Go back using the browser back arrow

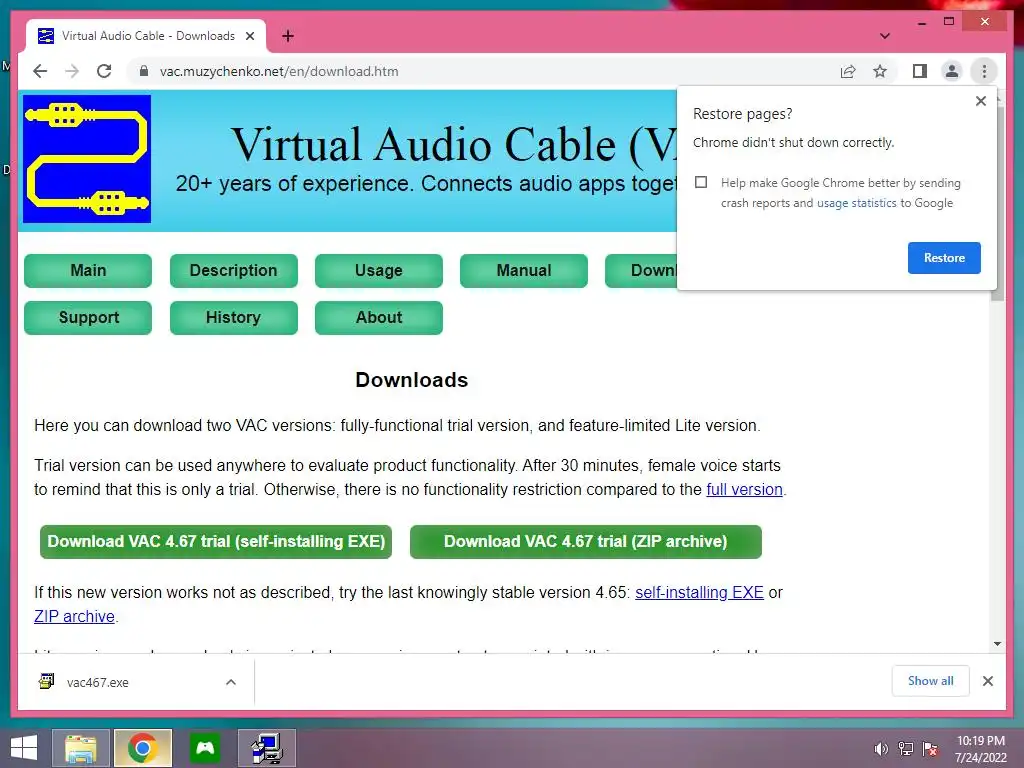click(40, 71)
